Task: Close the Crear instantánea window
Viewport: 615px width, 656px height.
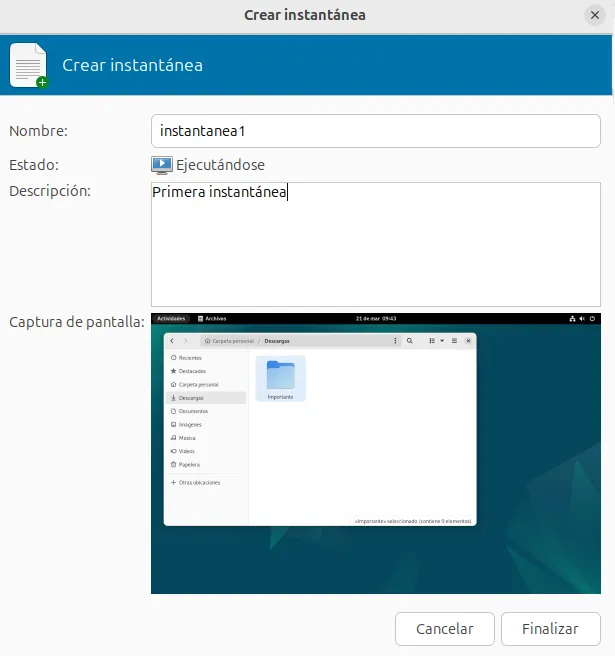Action: pyautogui.click(x=594, y=15)
